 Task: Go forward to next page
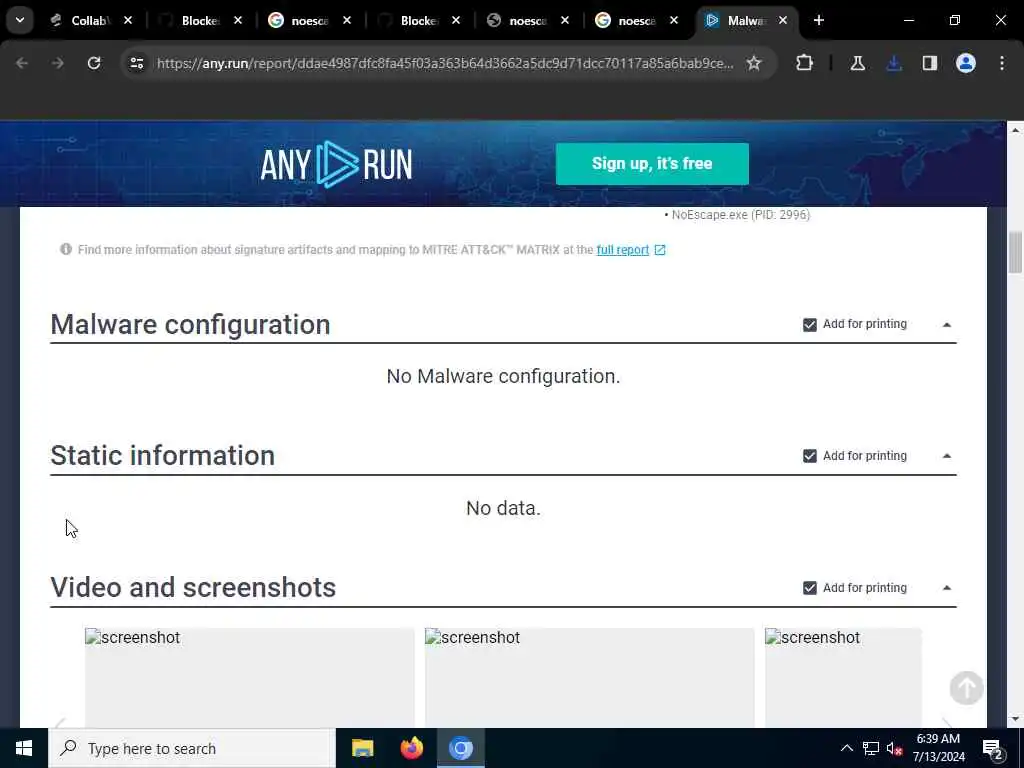[57, 63]
